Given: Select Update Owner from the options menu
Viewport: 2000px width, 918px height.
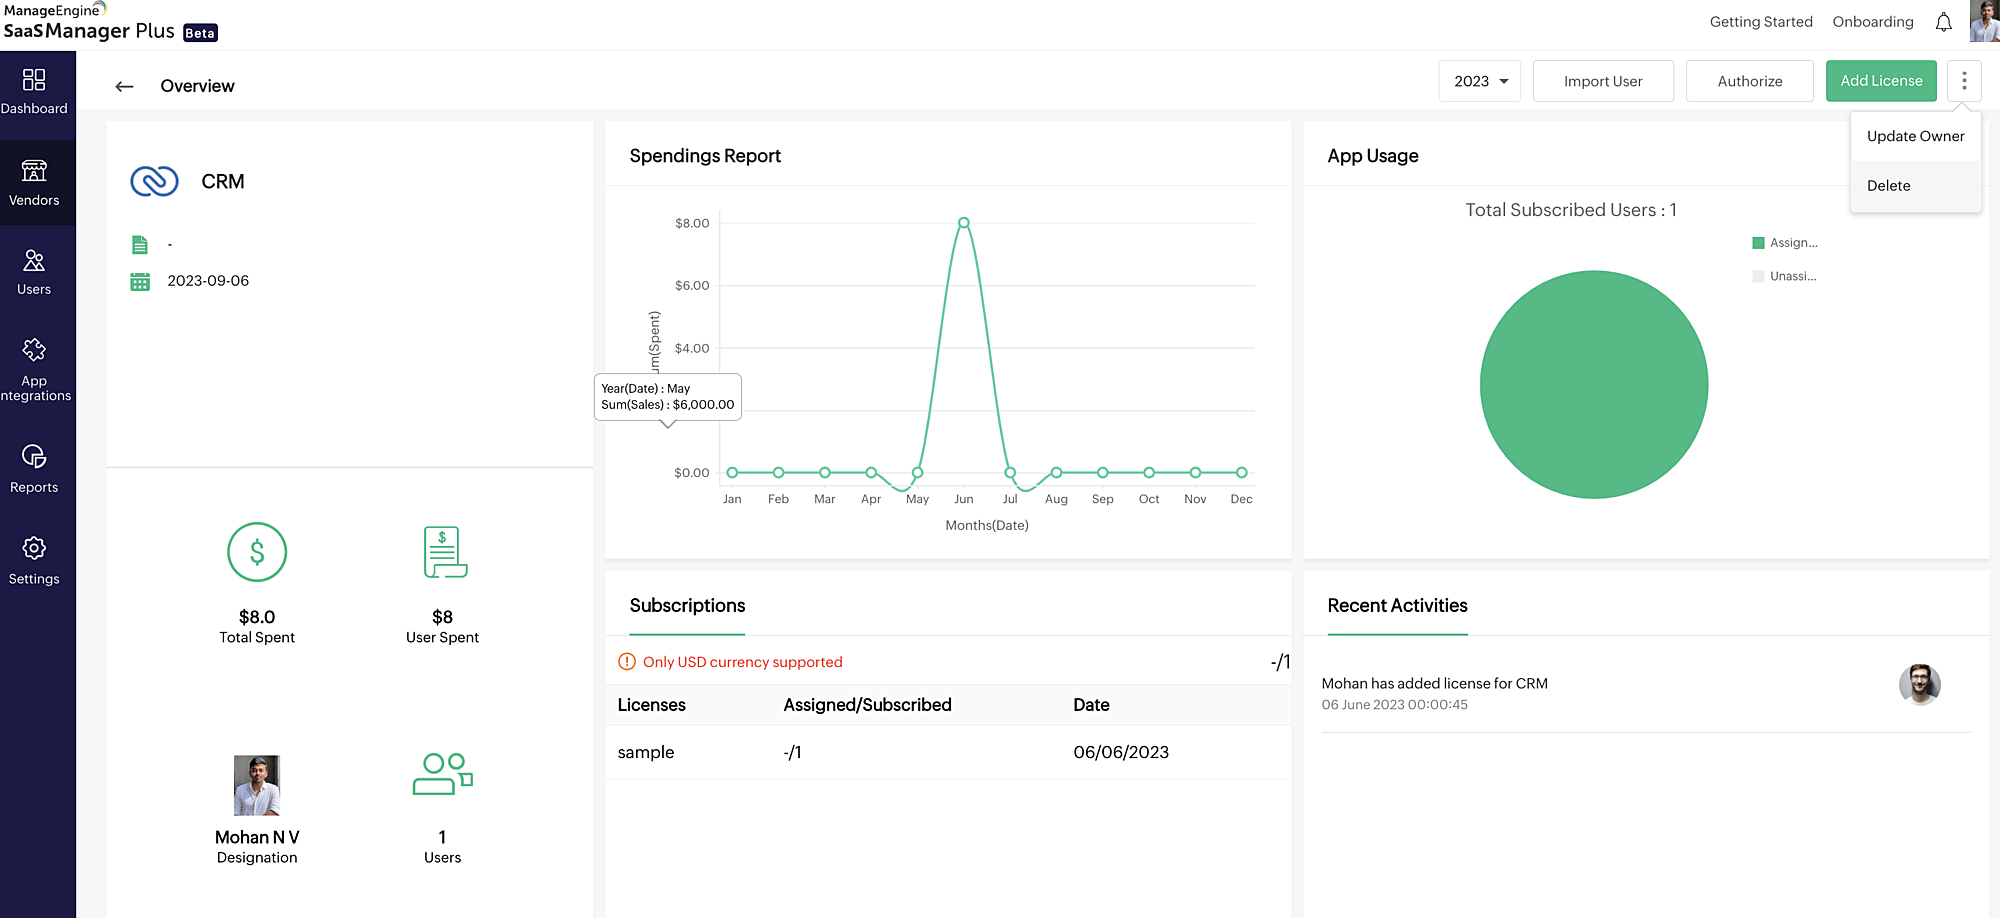Looking at the screenshot, I should pyautogui.click(x=1915, y=136).
